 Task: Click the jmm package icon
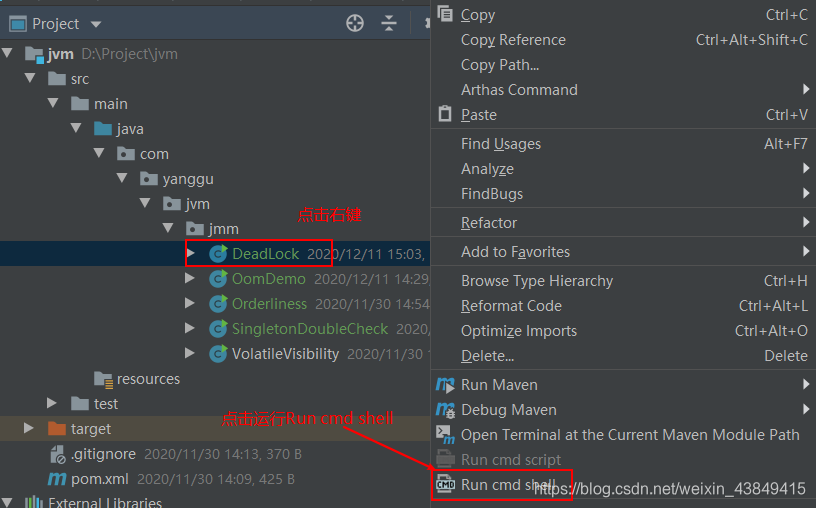coord(195,228)
